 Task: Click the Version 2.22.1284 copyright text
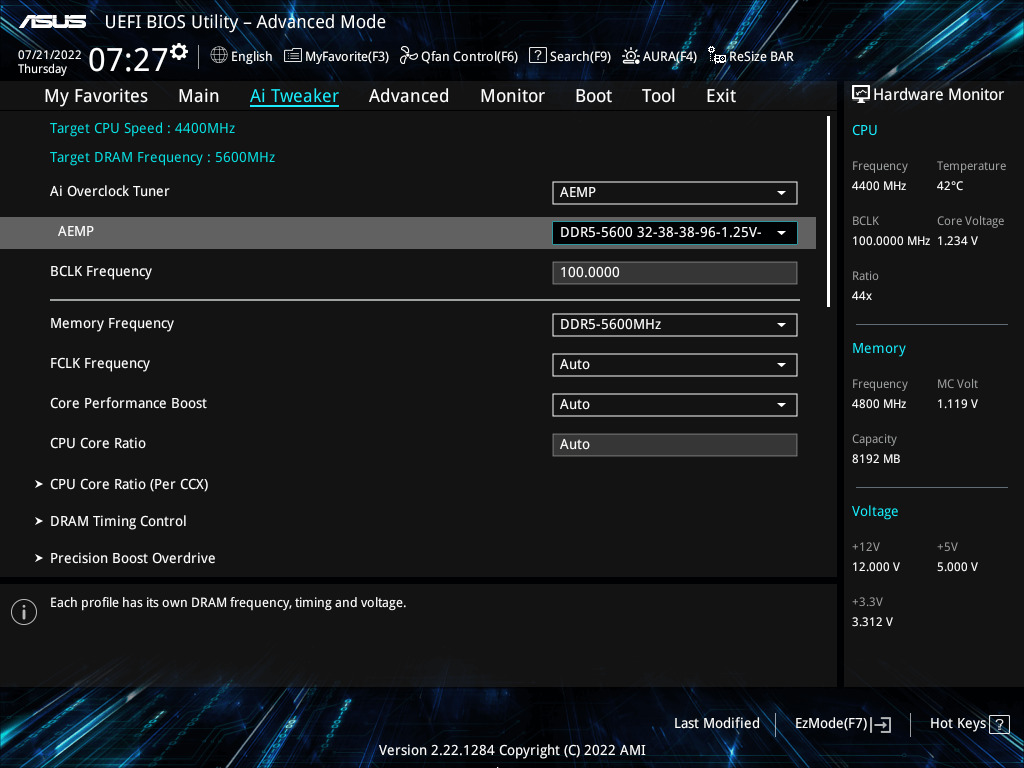click(x=512, y=750)
